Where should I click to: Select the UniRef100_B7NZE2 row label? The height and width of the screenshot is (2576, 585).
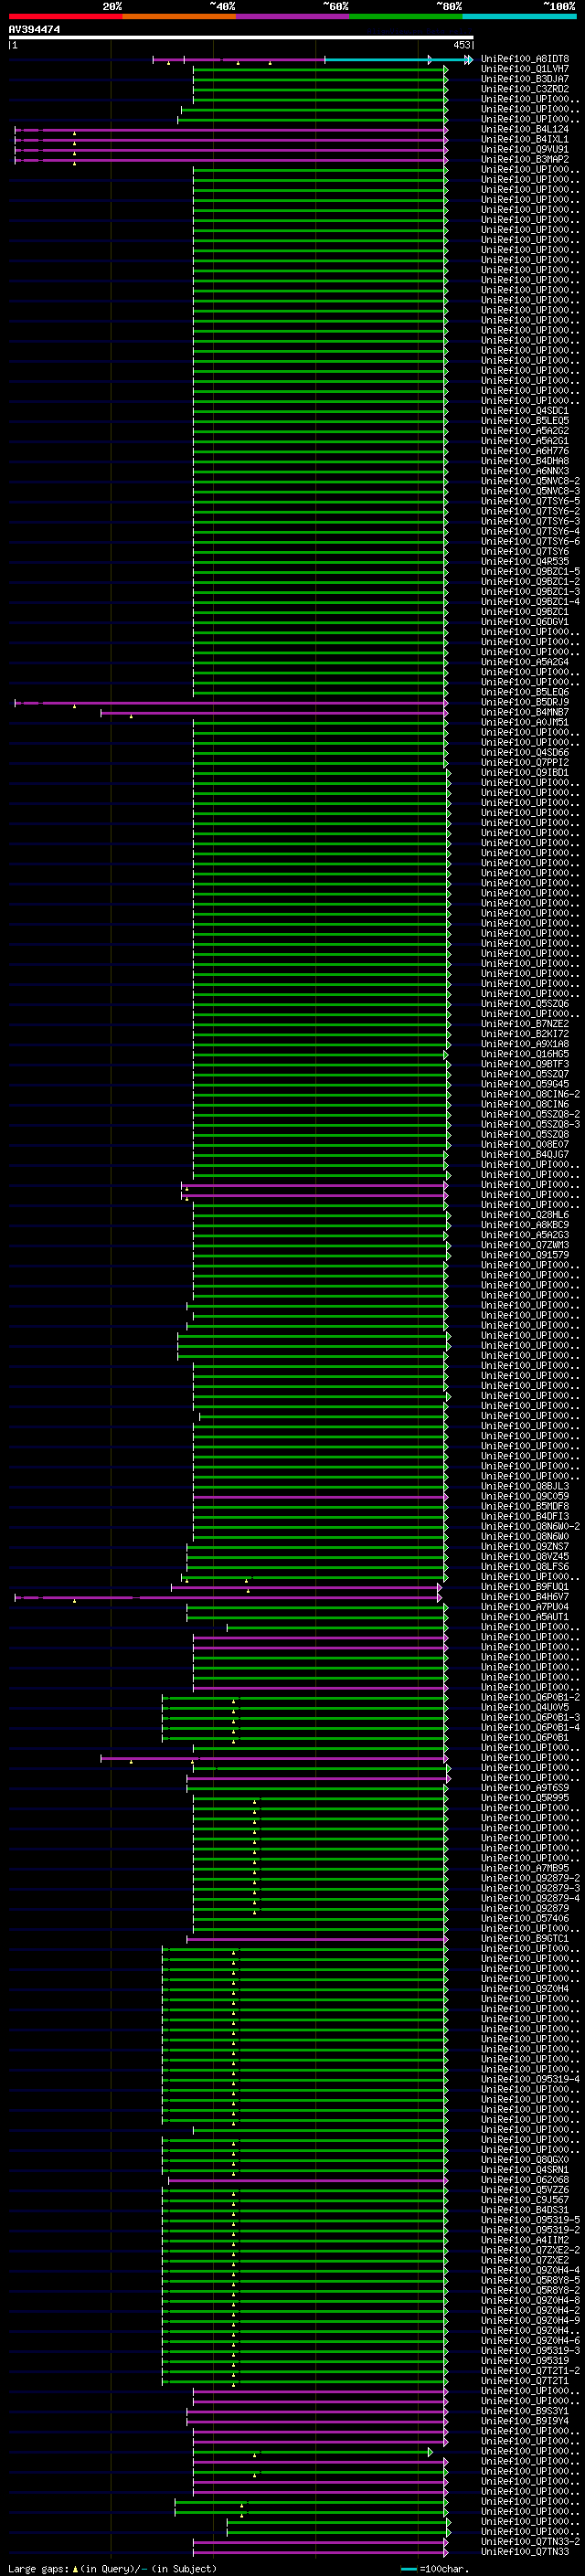point(525,1024)
